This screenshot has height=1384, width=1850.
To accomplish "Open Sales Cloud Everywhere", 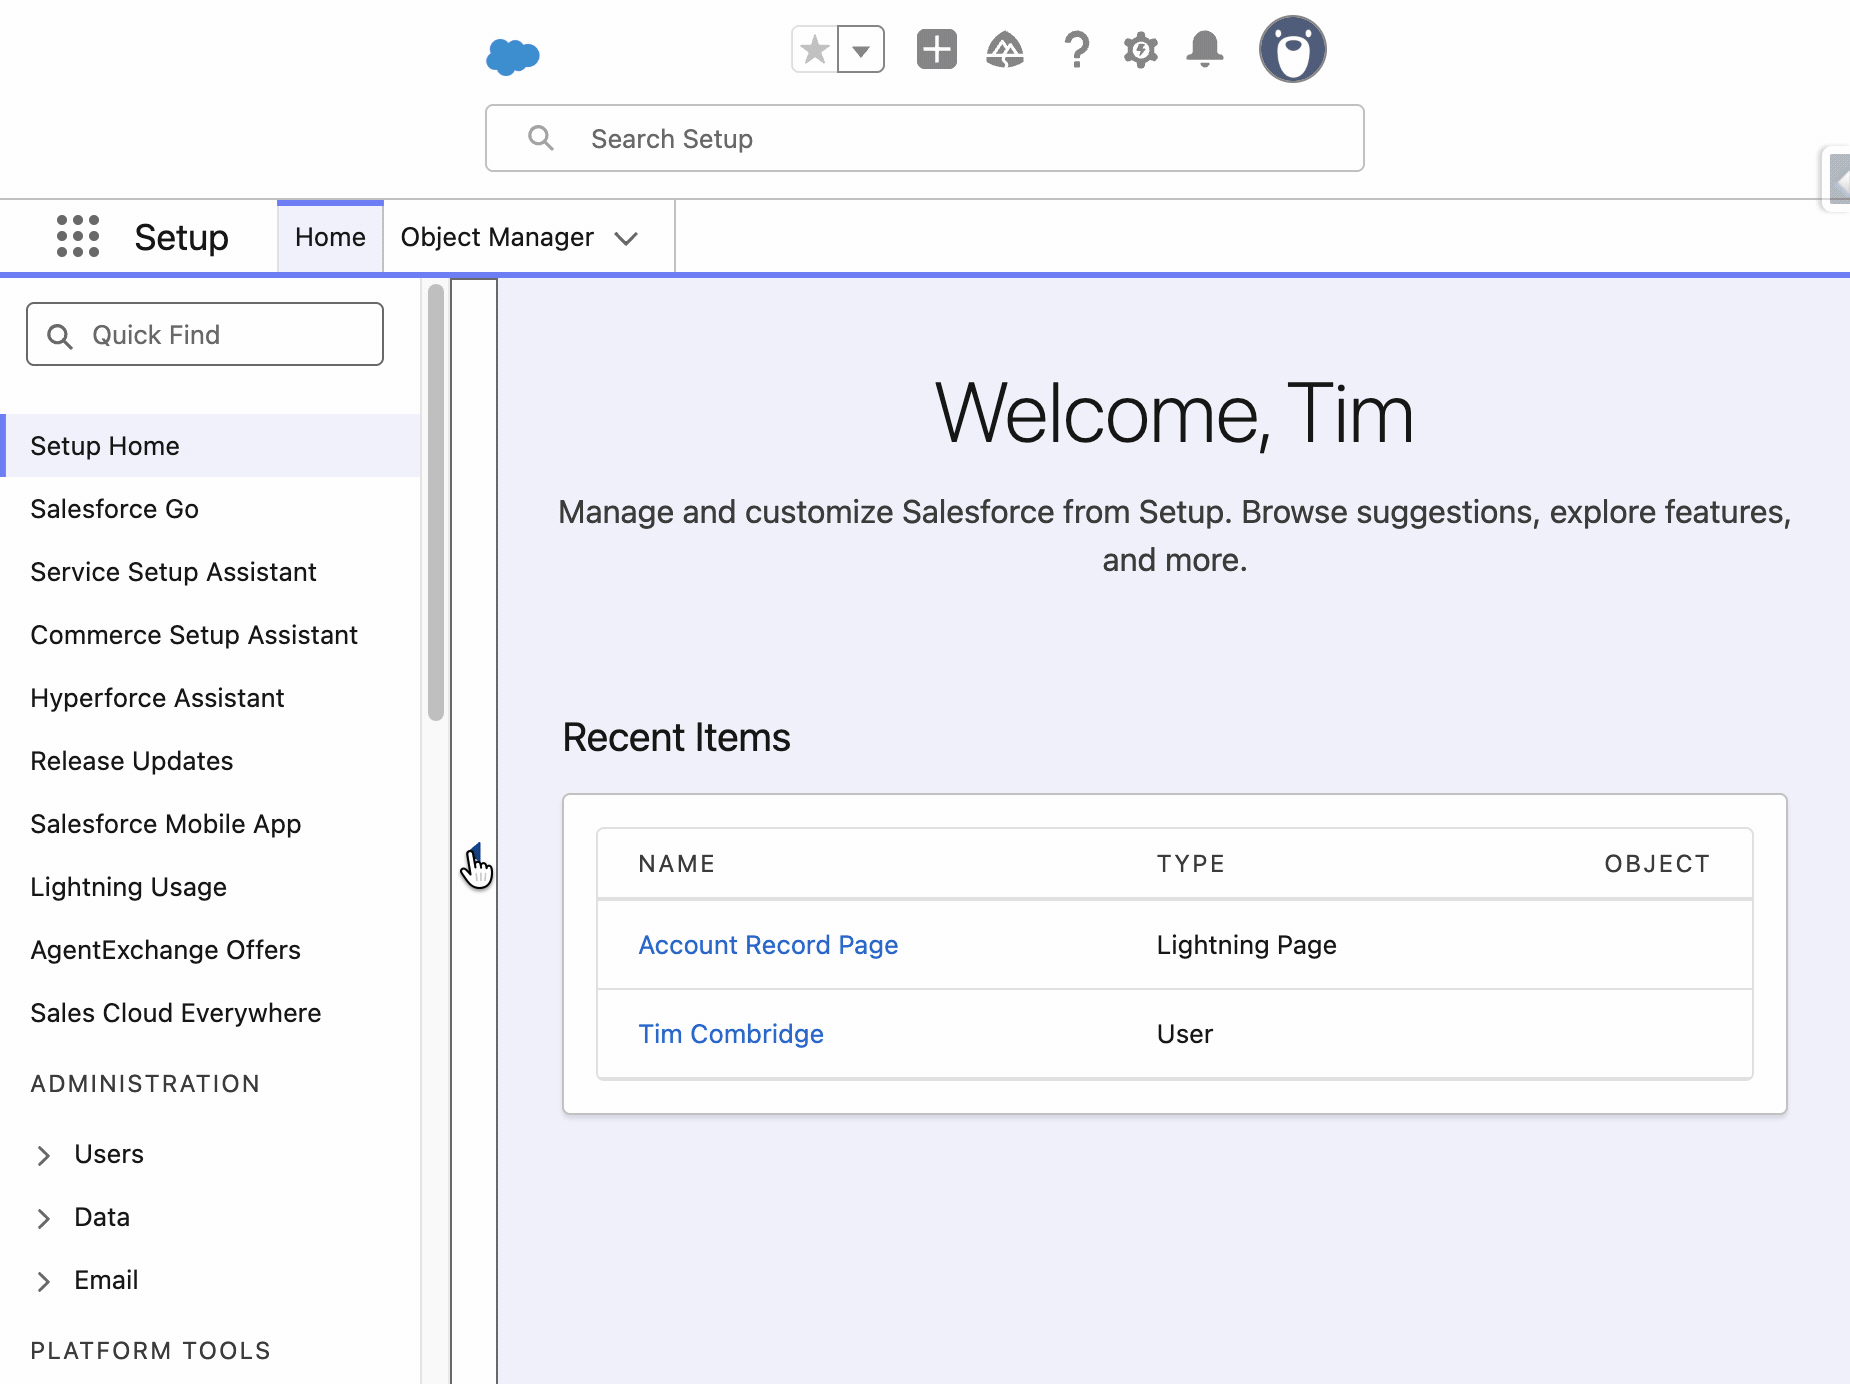I will [x=176, y=1013].
